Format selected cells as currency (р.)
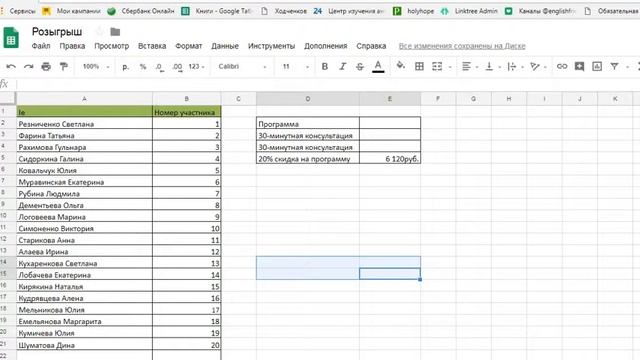The height and width of the screenshot is (360, 640). coord(125,67)
